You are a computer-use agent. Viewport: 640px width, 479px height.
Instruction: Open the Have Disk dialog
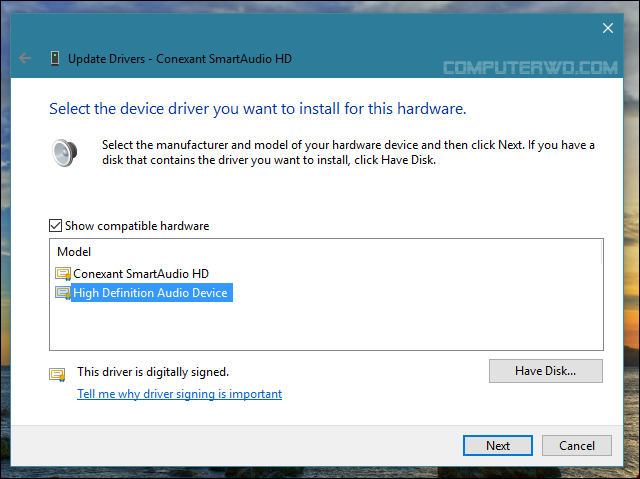click(546, 371)
